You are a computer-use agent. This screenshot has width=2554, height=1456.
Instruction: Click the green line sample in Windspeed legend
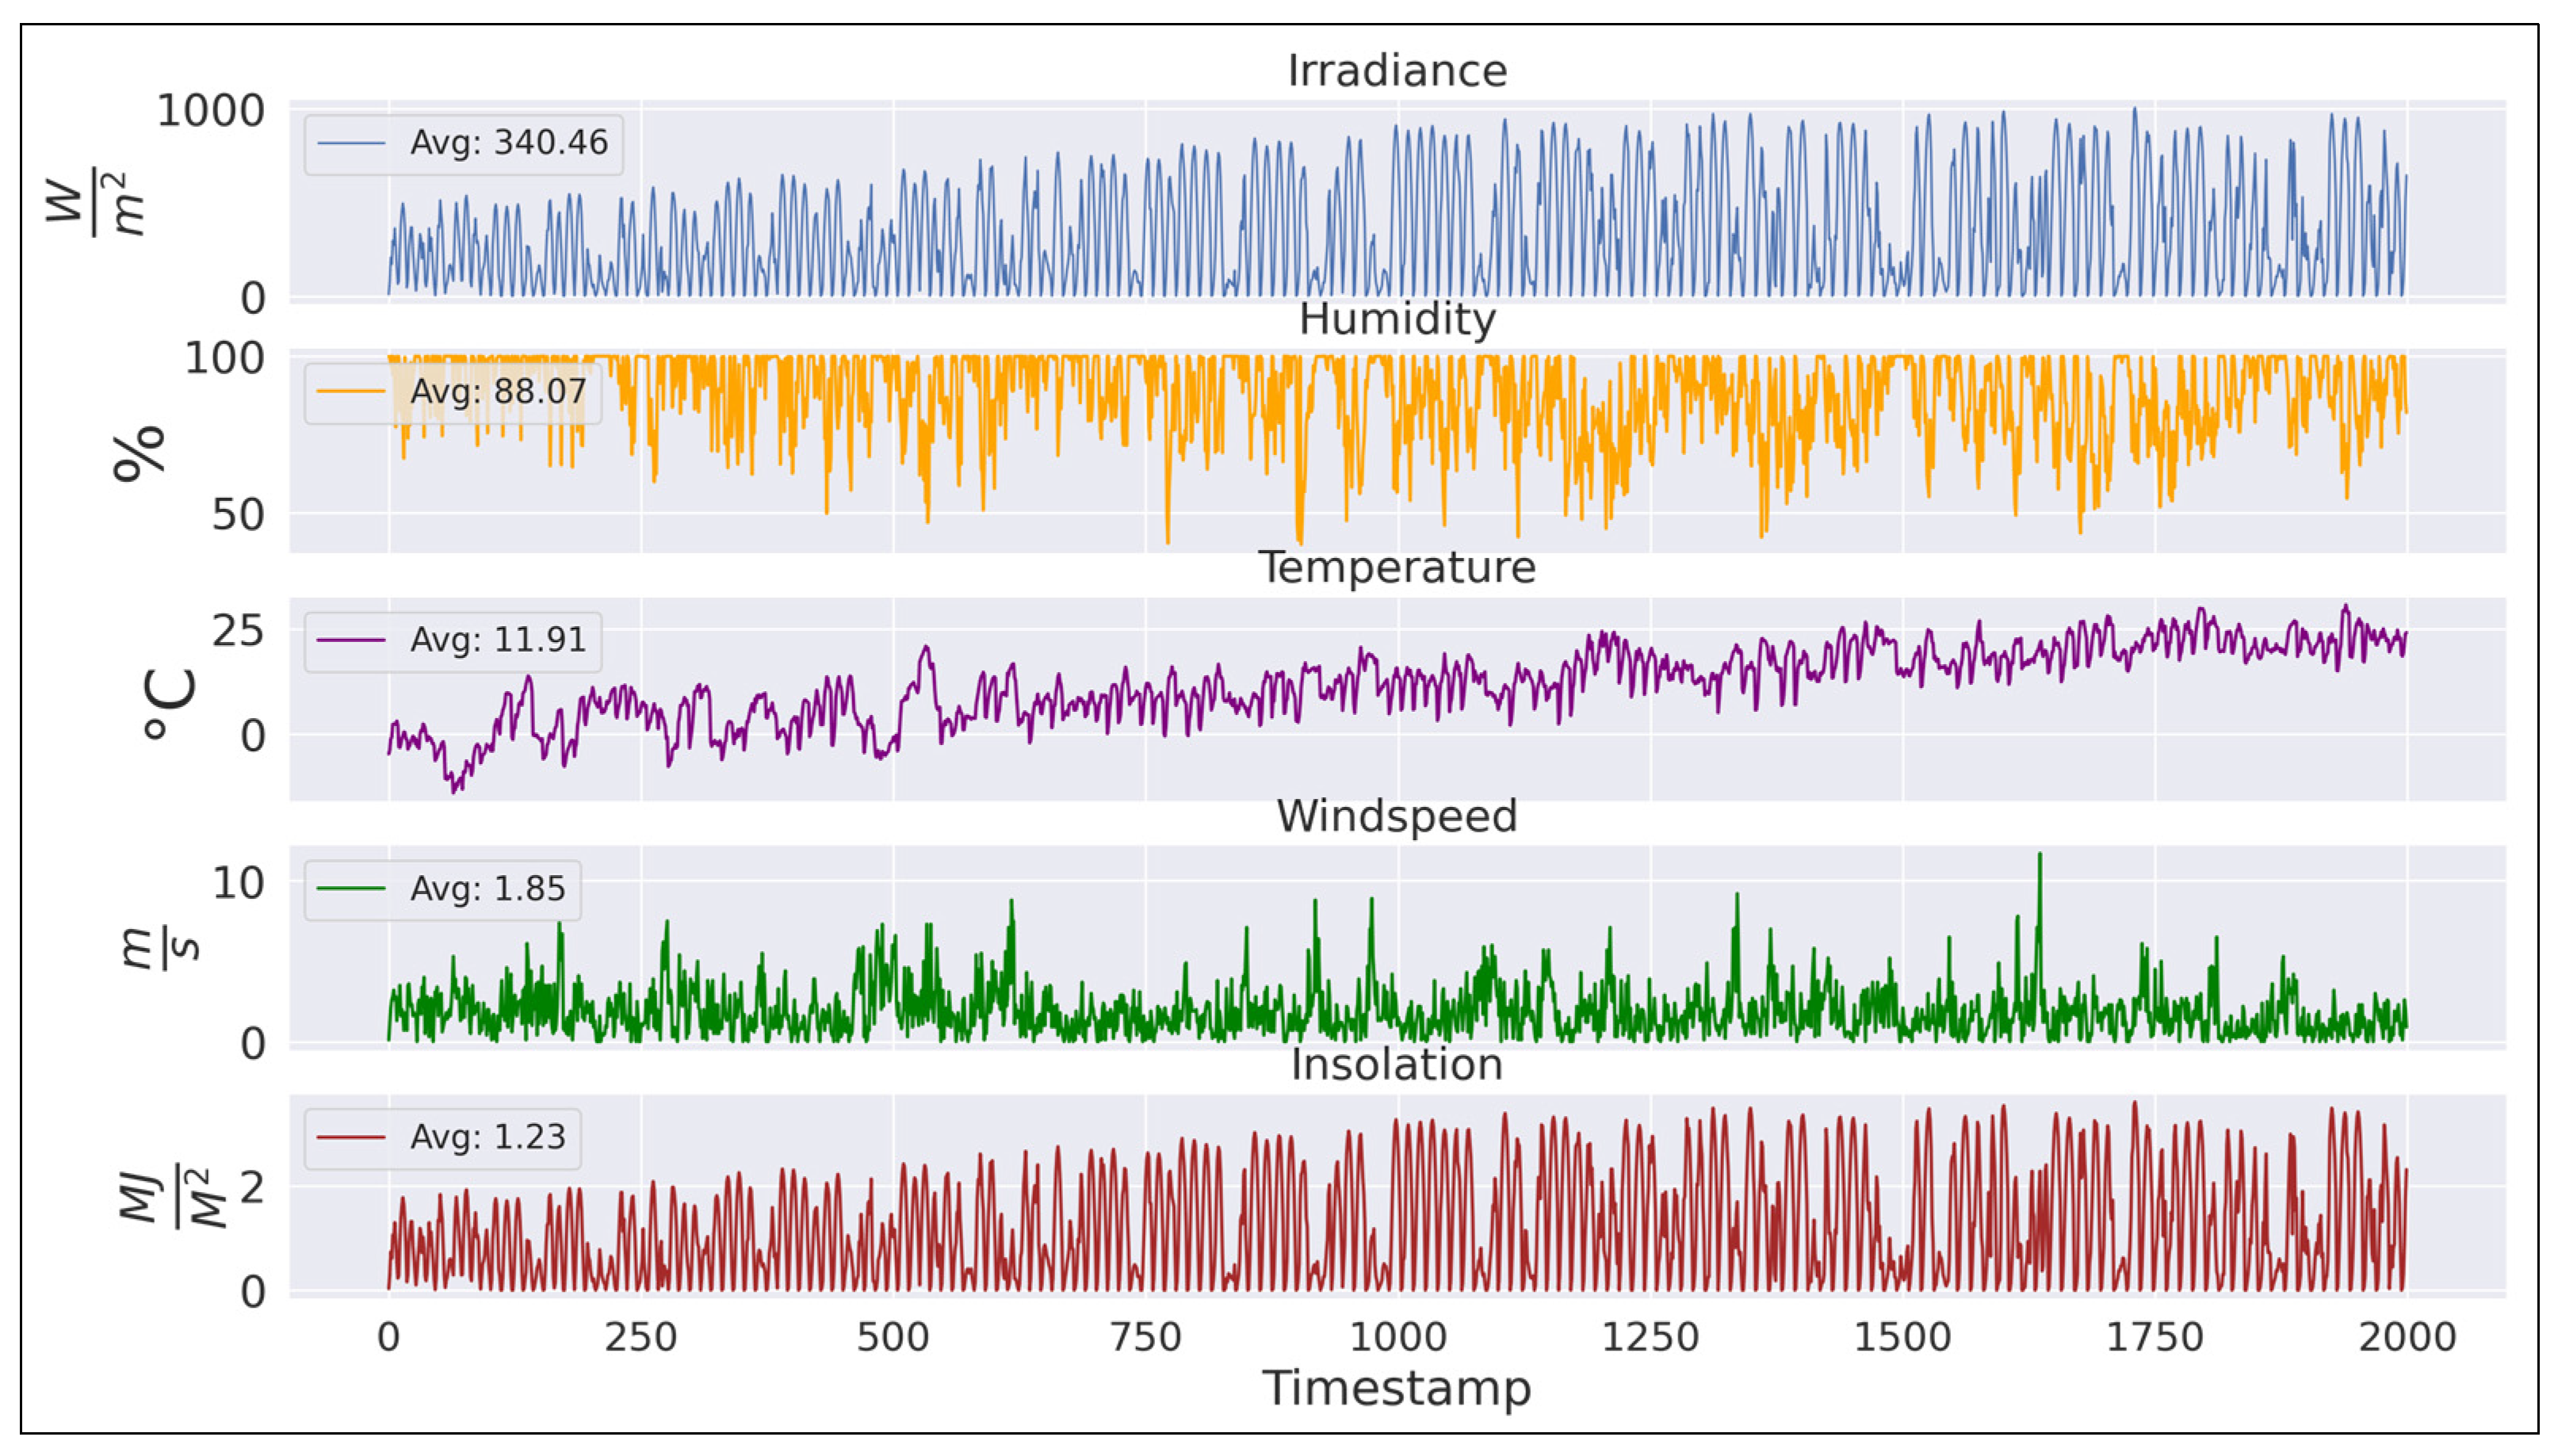tap(351, 888)
